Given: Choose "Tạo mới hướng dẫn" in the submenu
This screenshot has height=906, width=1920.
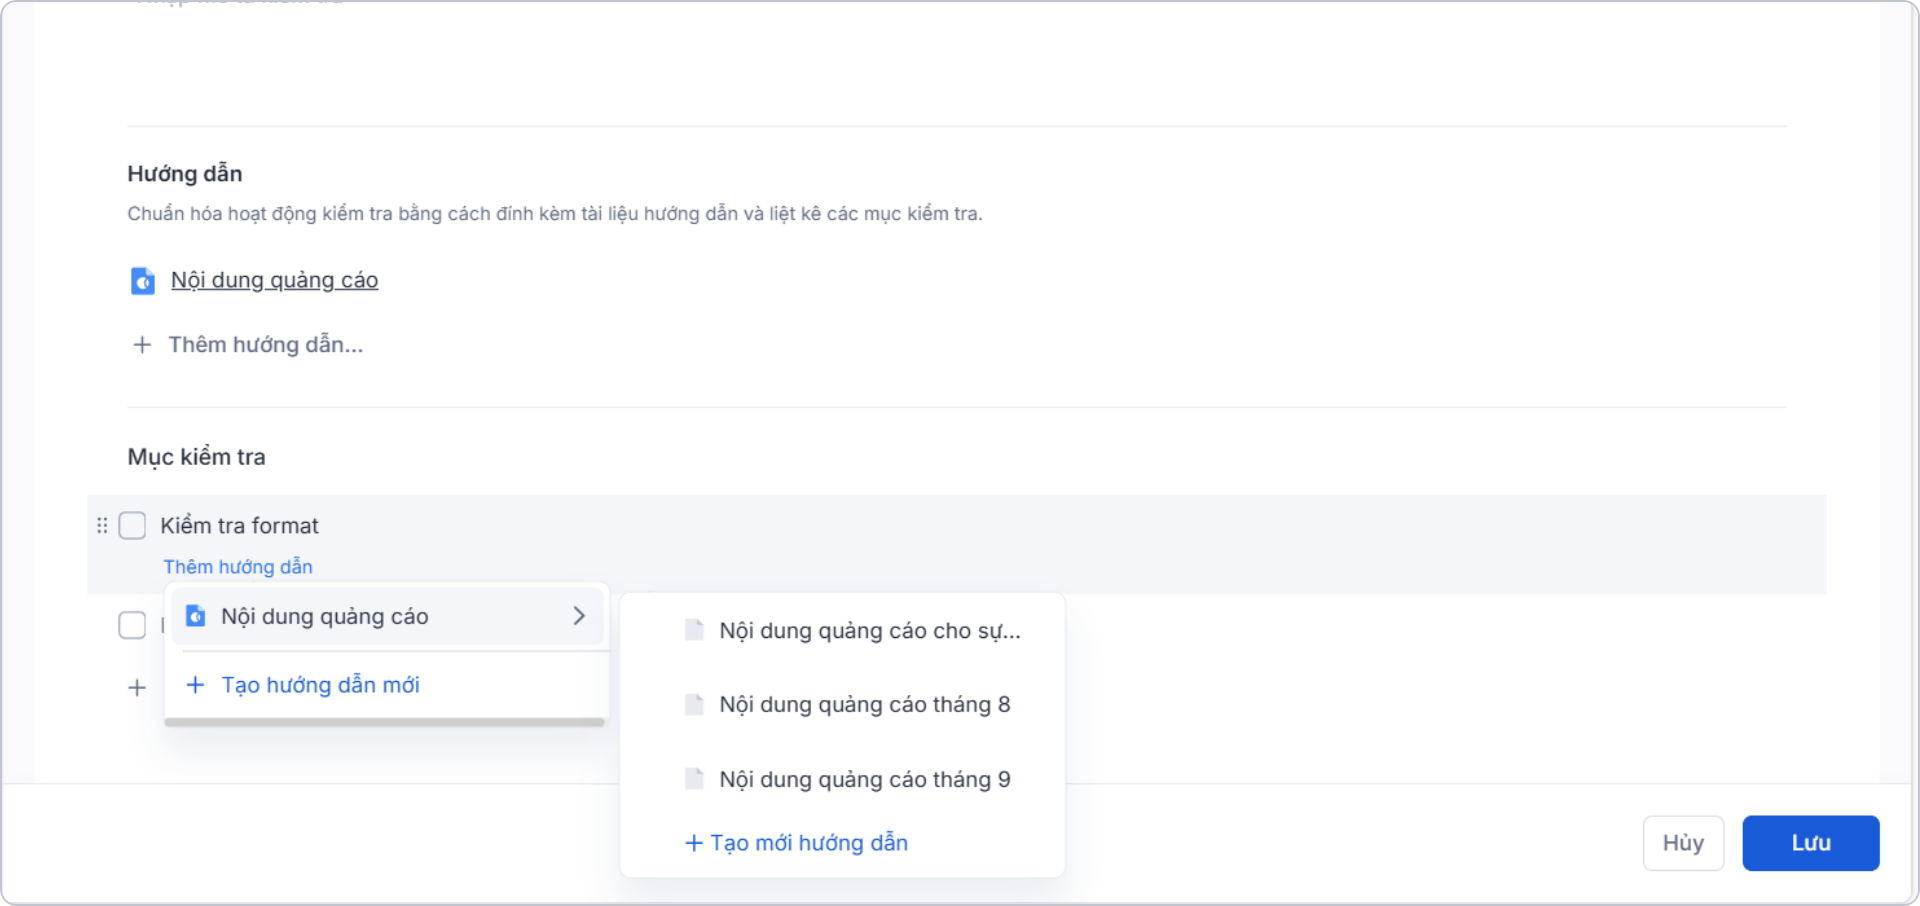Looking at the screenshot, I should (x=796, y=842).
